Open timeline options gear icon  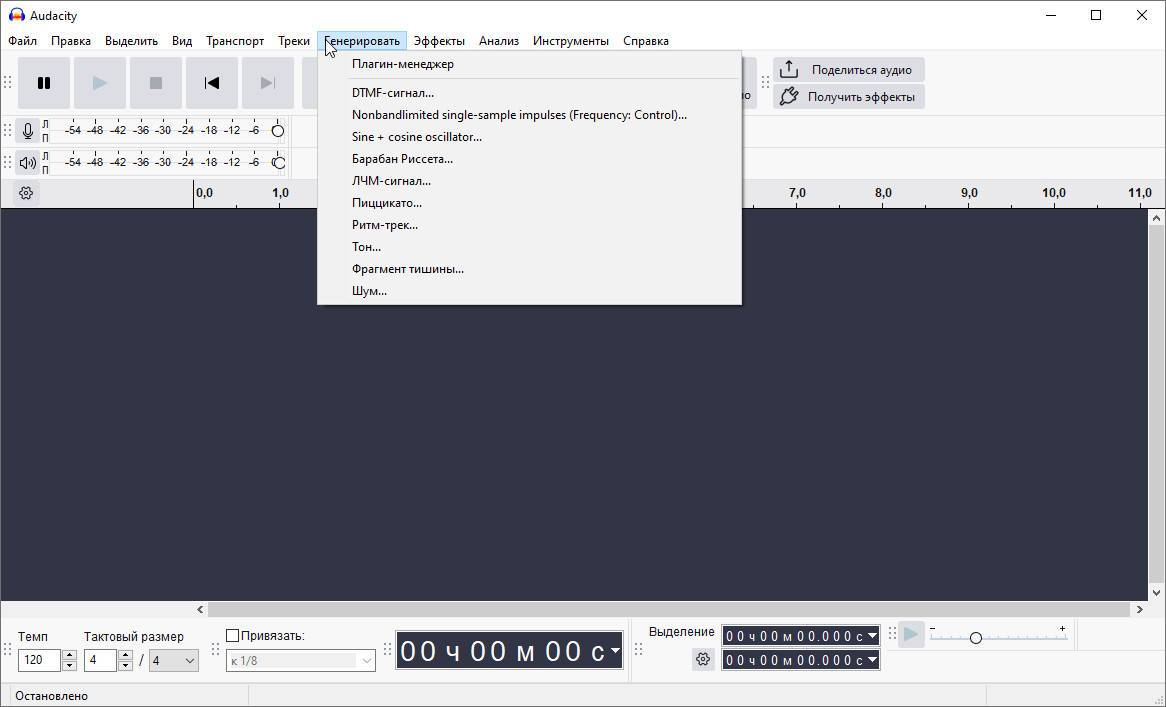(x=27, y=193)
